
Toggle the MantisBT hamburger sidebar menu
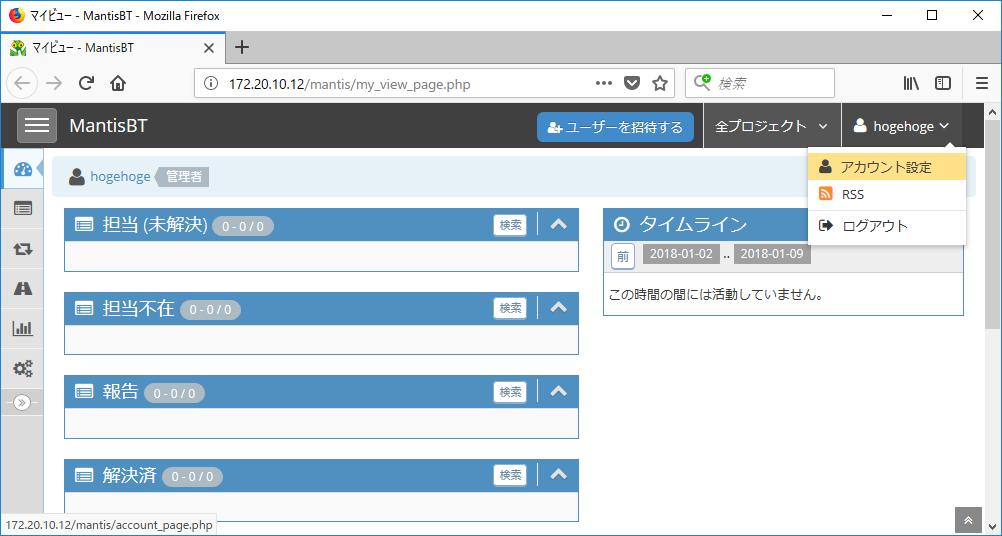(x=36, y=125)
